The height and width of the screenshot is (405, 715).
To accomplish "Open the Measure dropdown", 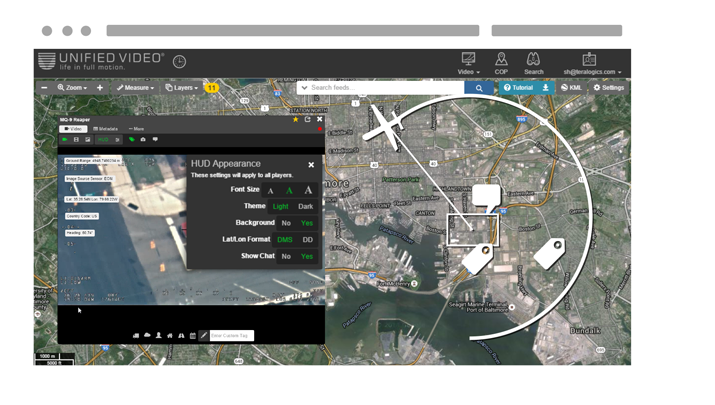I will click(135, 88).
